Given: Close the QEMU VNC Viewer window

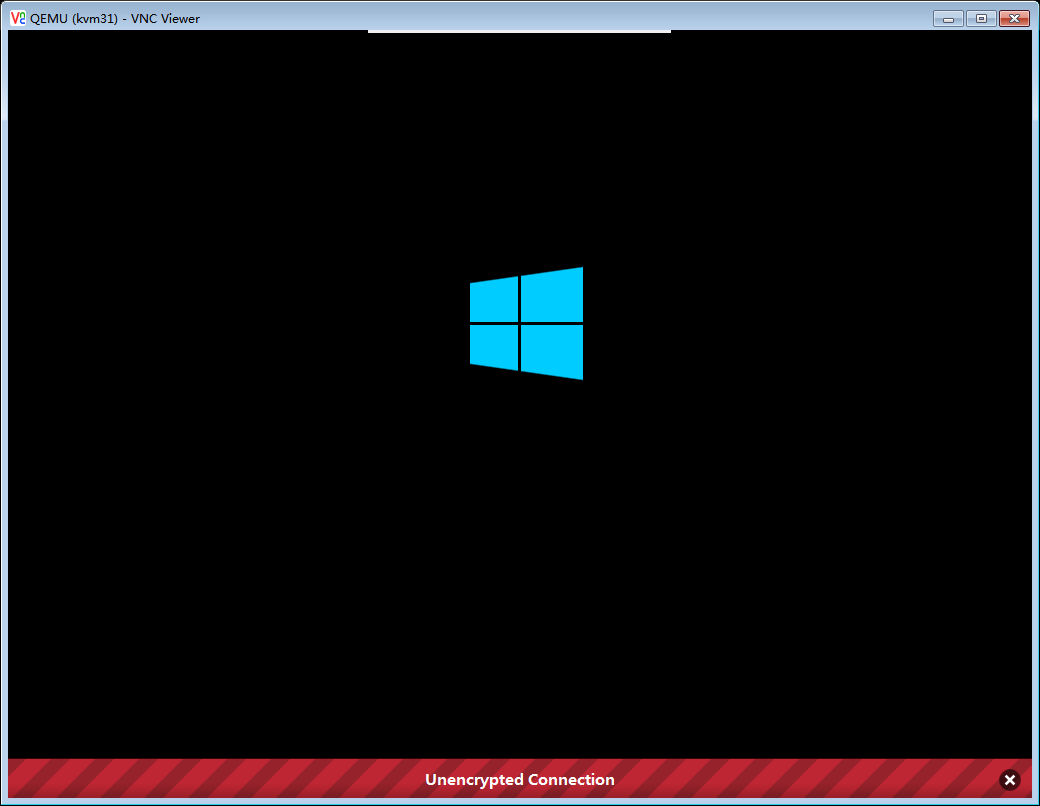Looking at the screenshot, I should [1014, 19].
